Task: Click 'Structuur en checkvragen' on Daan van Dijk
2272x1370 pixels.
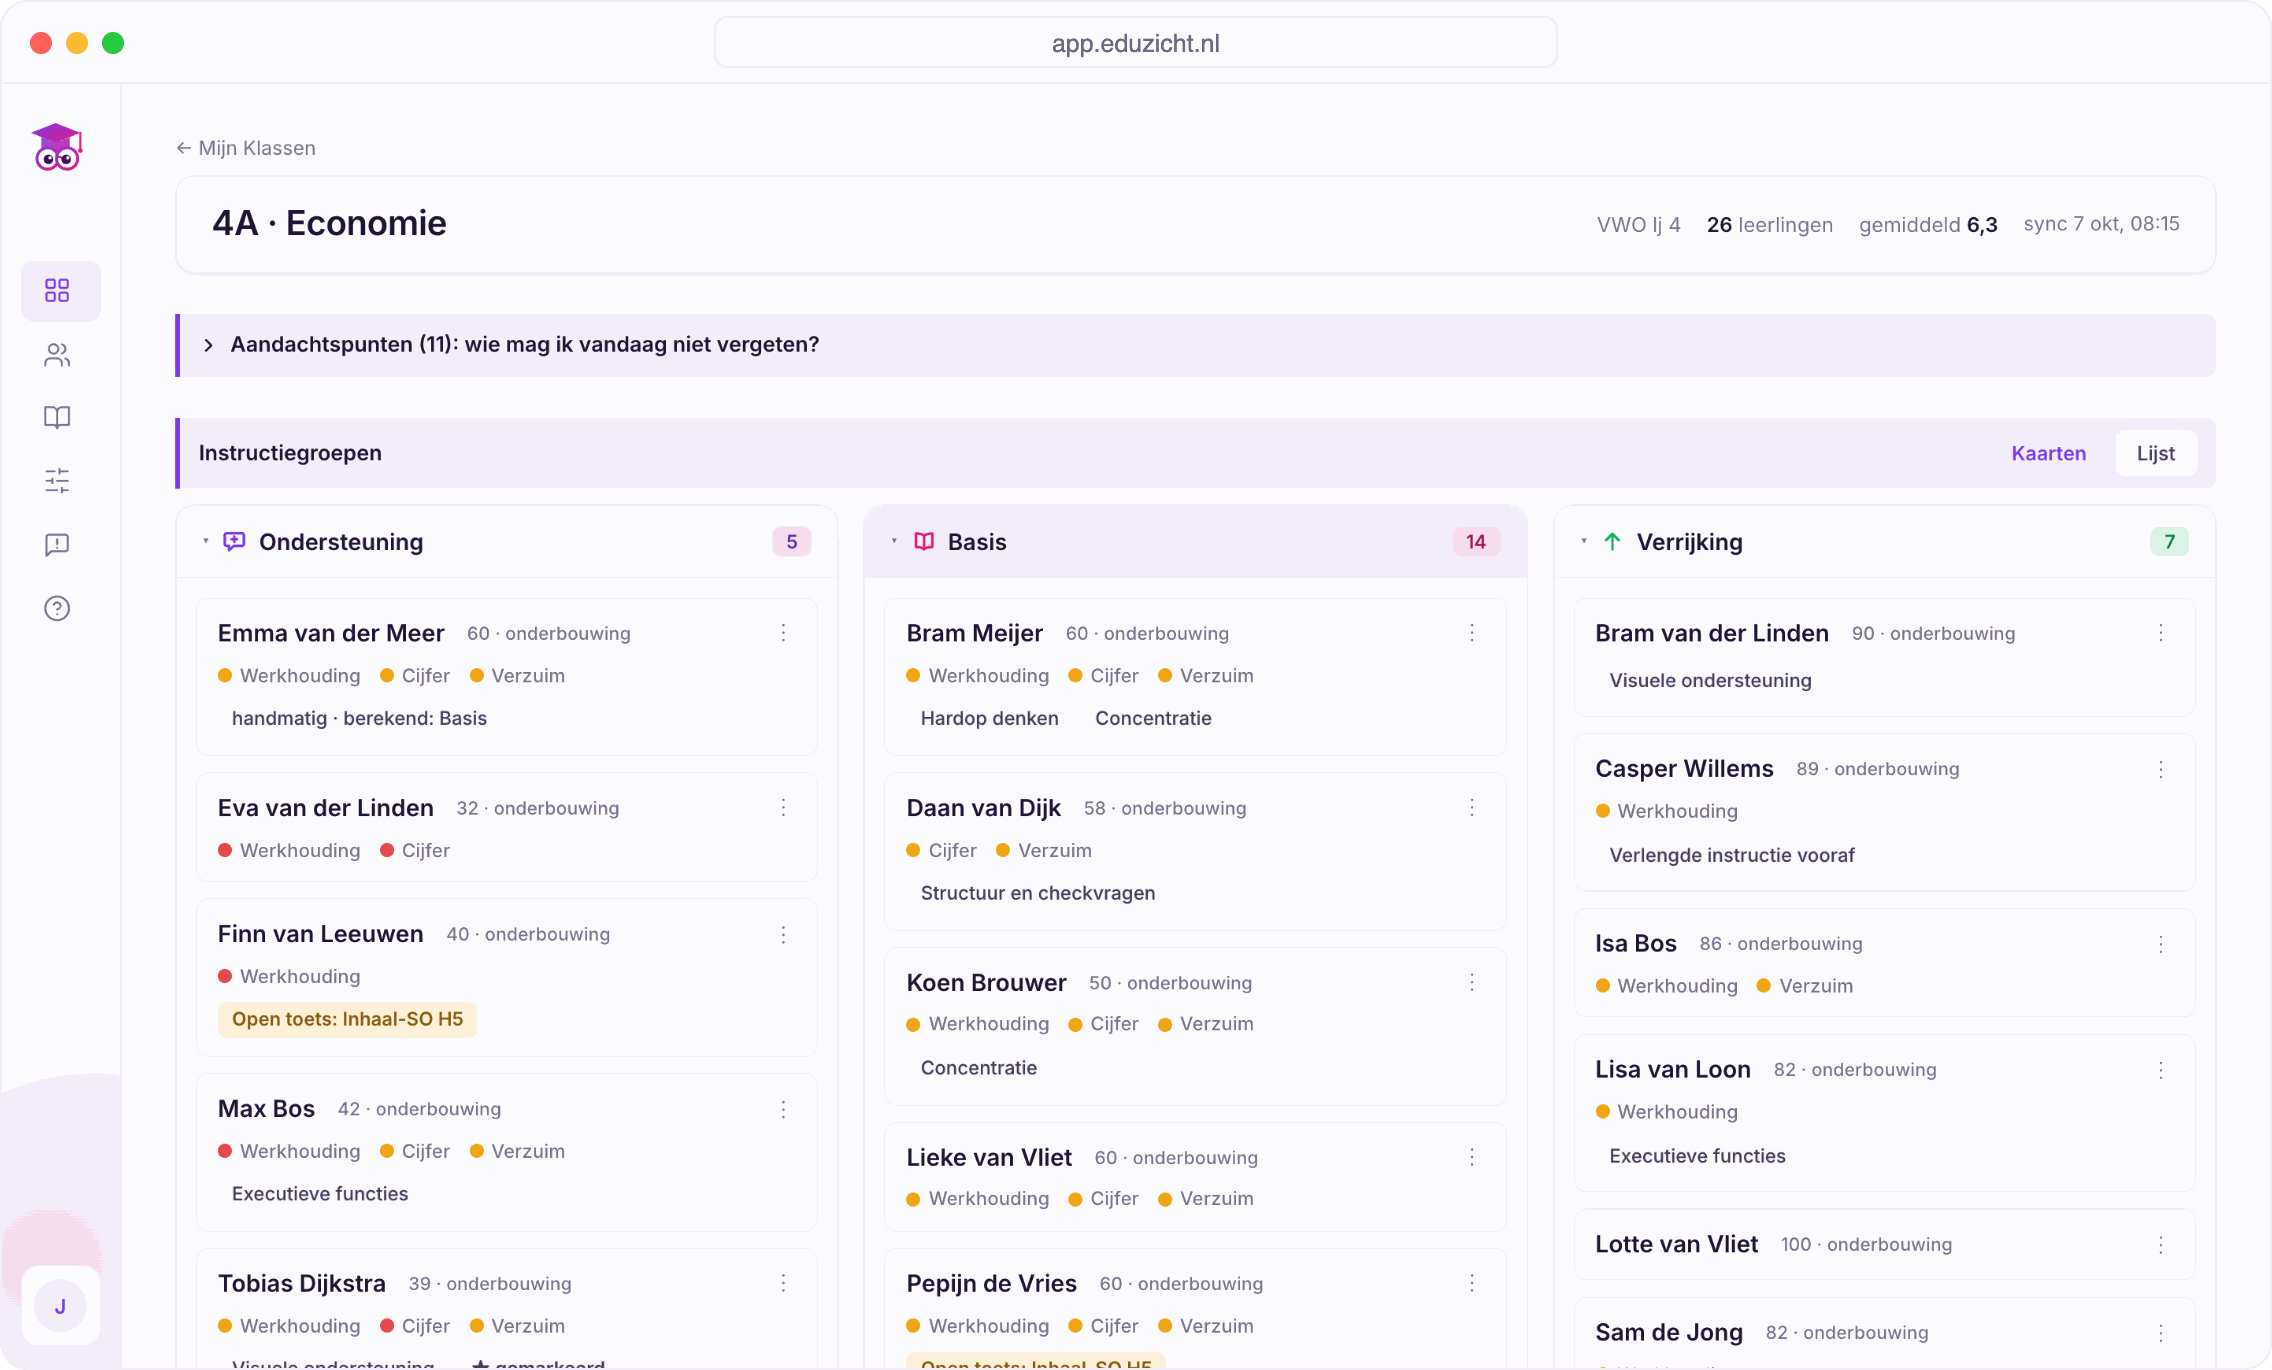Action: [x=1037, y=894]
